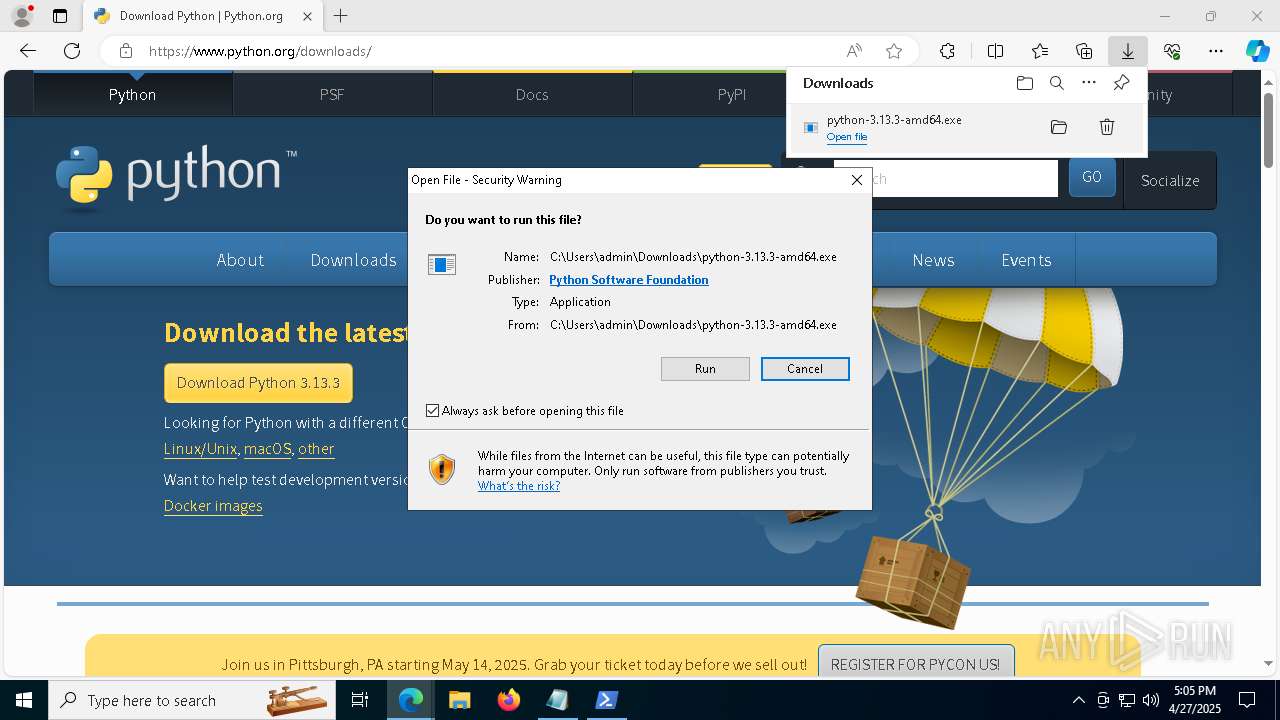Click the Open file link

pyautogui.click(x=847, y=137)
